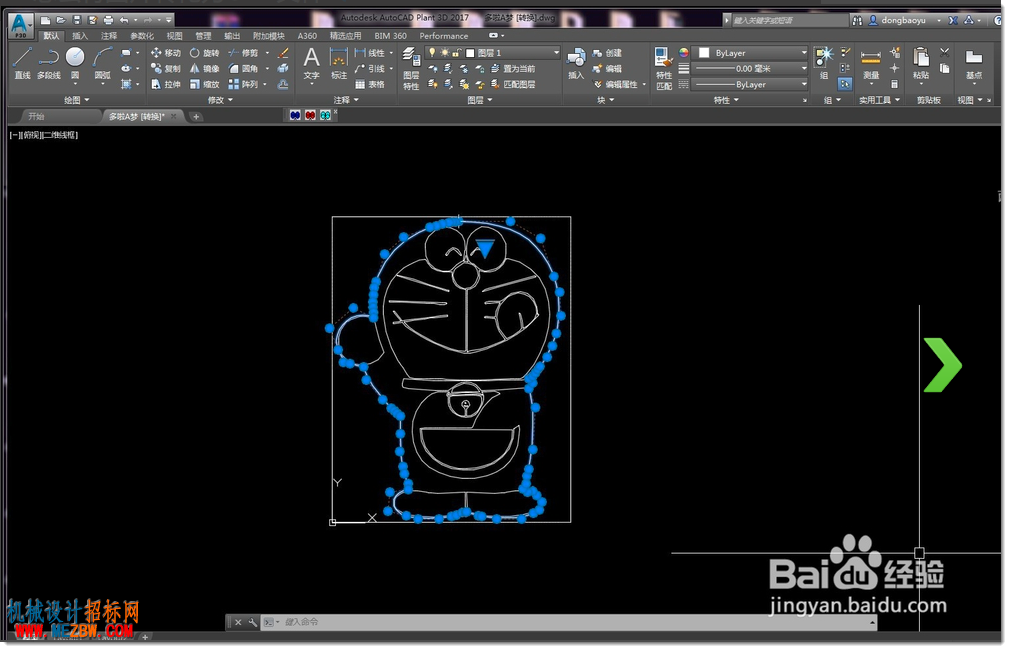Viewport: 1009px width, 650px height.
Task: Choose the 镜像 (Mirror) command
Action: tap(205, 68)
